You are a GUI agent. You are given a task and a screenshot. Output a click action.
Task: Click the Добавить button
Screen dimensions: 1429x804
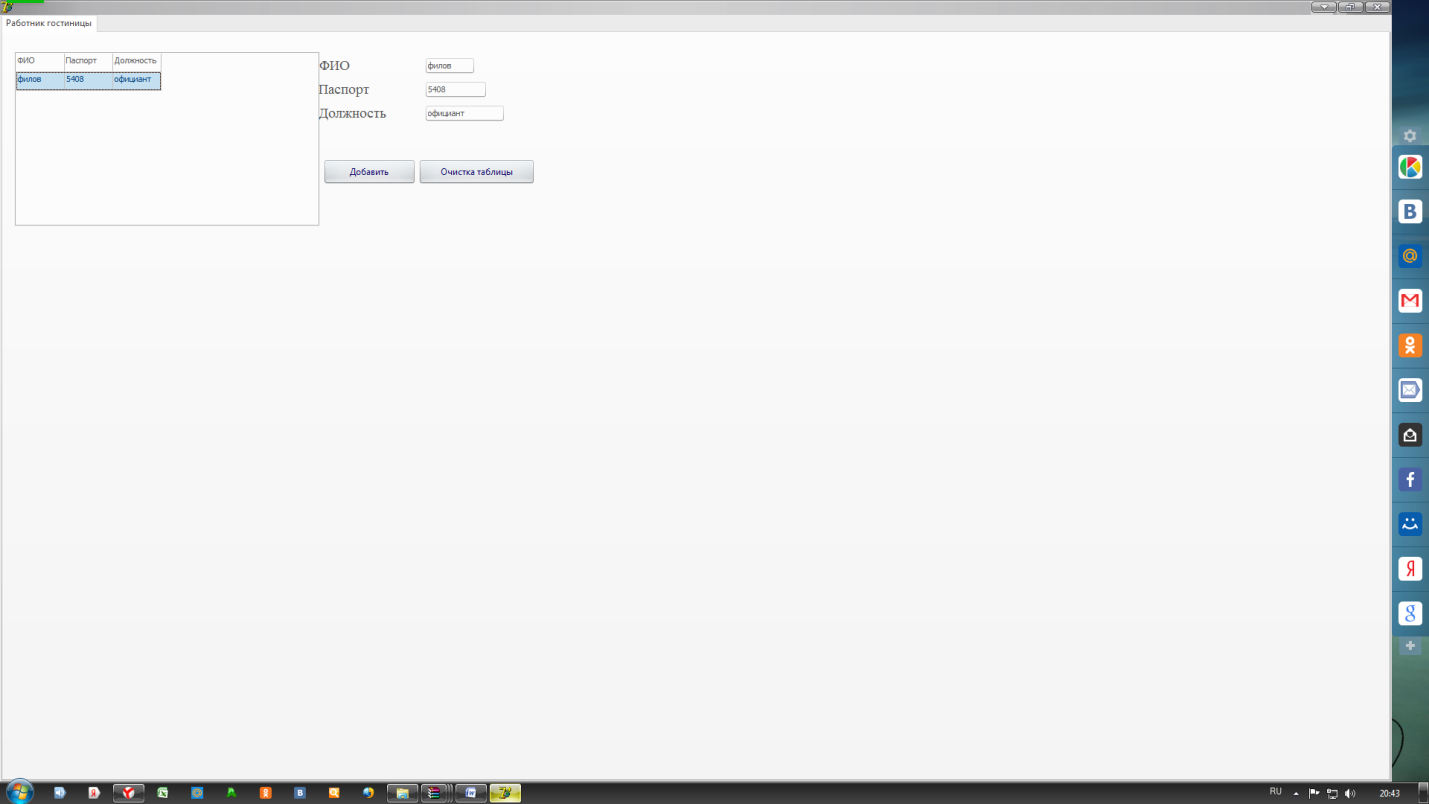tap(369, 172)
